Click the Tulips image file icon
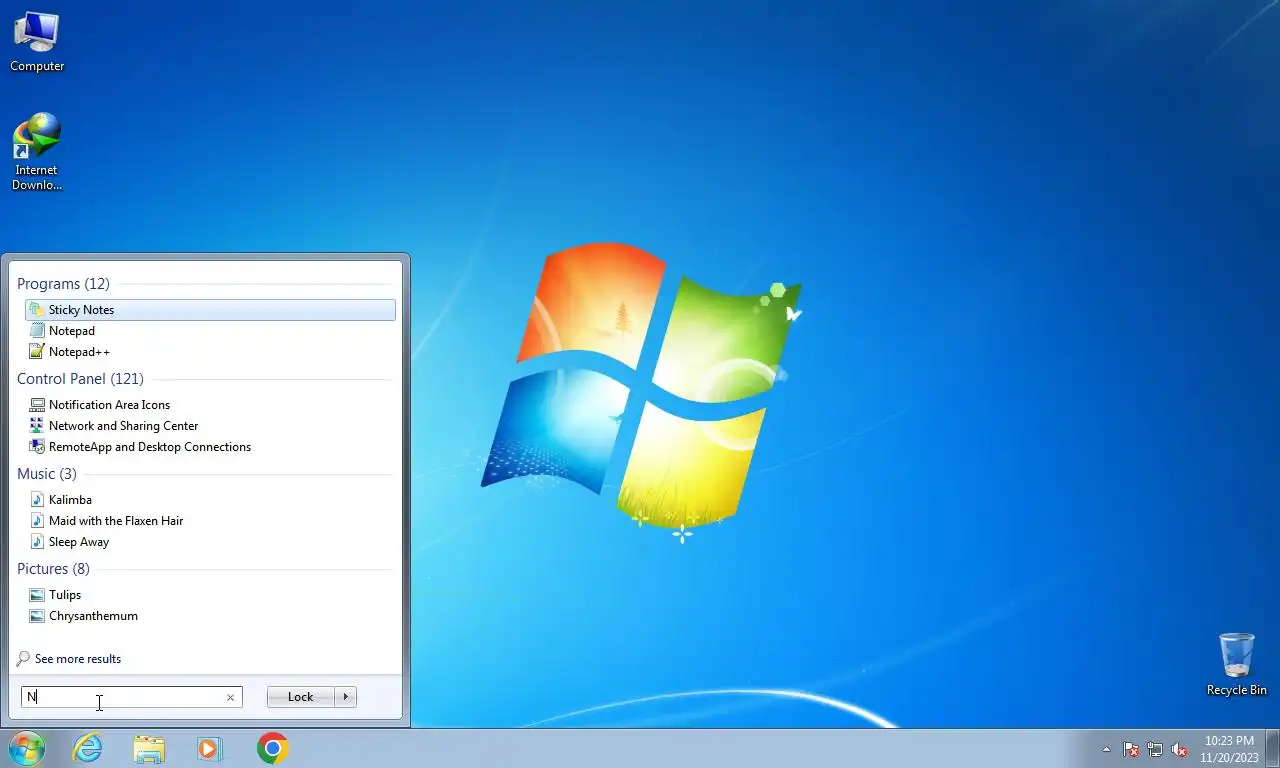 click(37, 595)
